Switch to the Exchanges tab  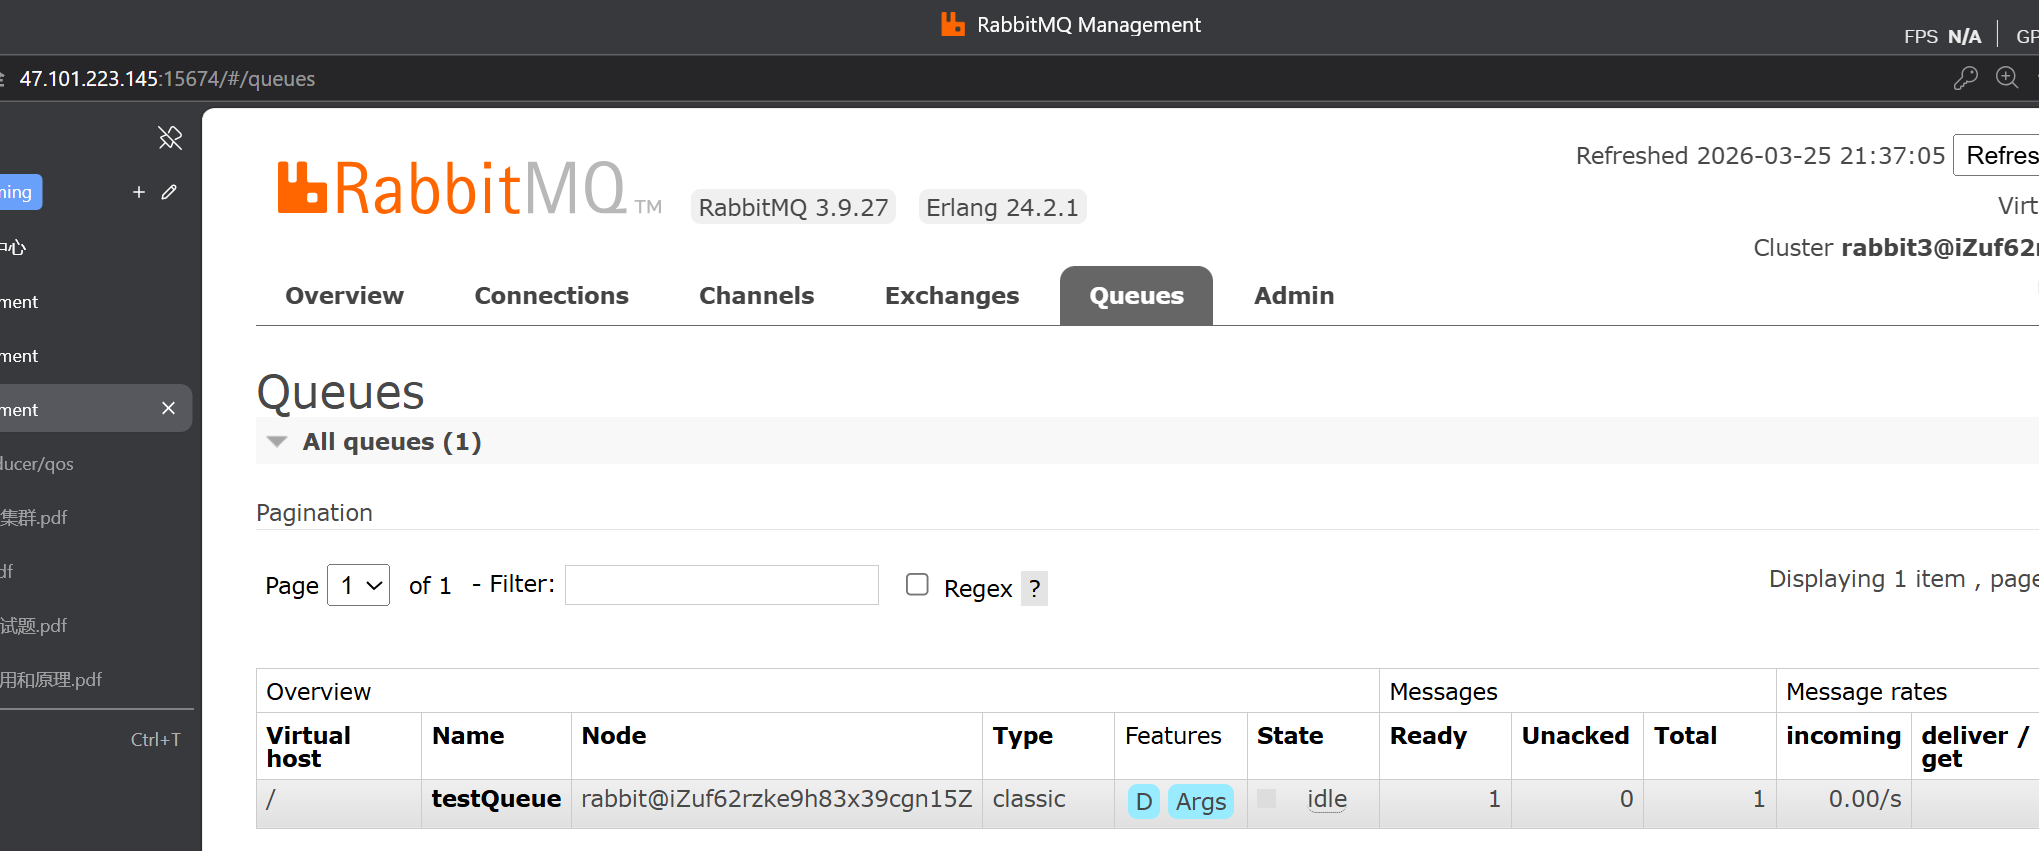(951, 296)
